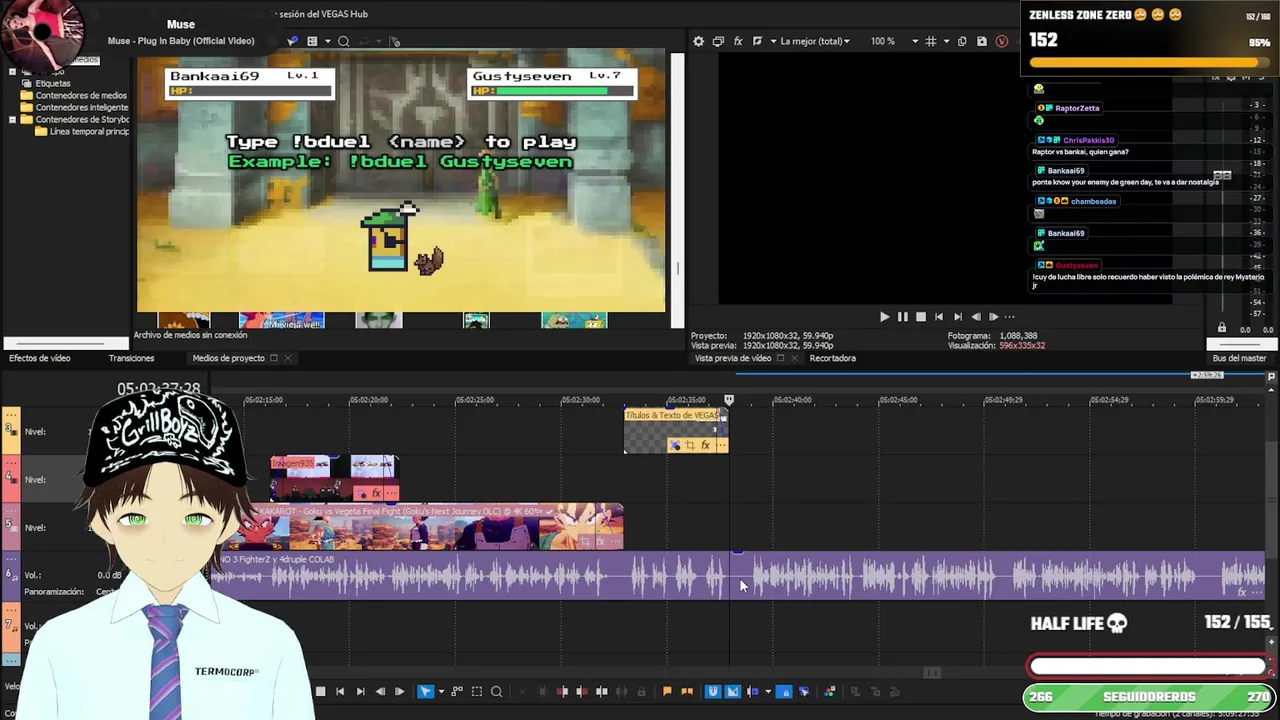Pause the video preview
1280x720 pixels.
902,317
